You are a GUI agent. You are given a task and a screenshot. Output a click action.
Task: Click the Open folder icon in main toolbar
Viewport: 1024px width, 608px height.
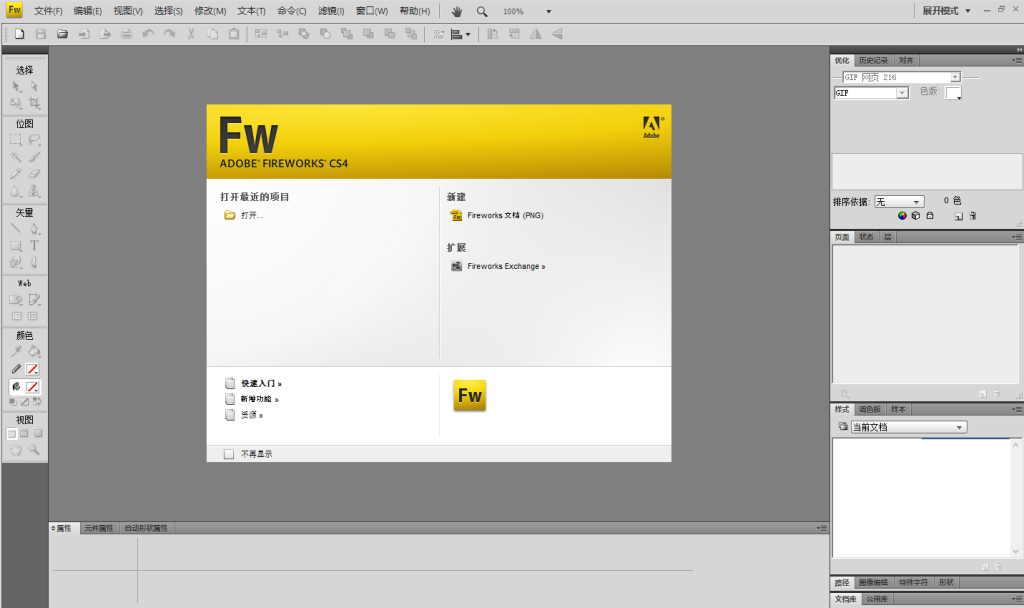[62, 34]
